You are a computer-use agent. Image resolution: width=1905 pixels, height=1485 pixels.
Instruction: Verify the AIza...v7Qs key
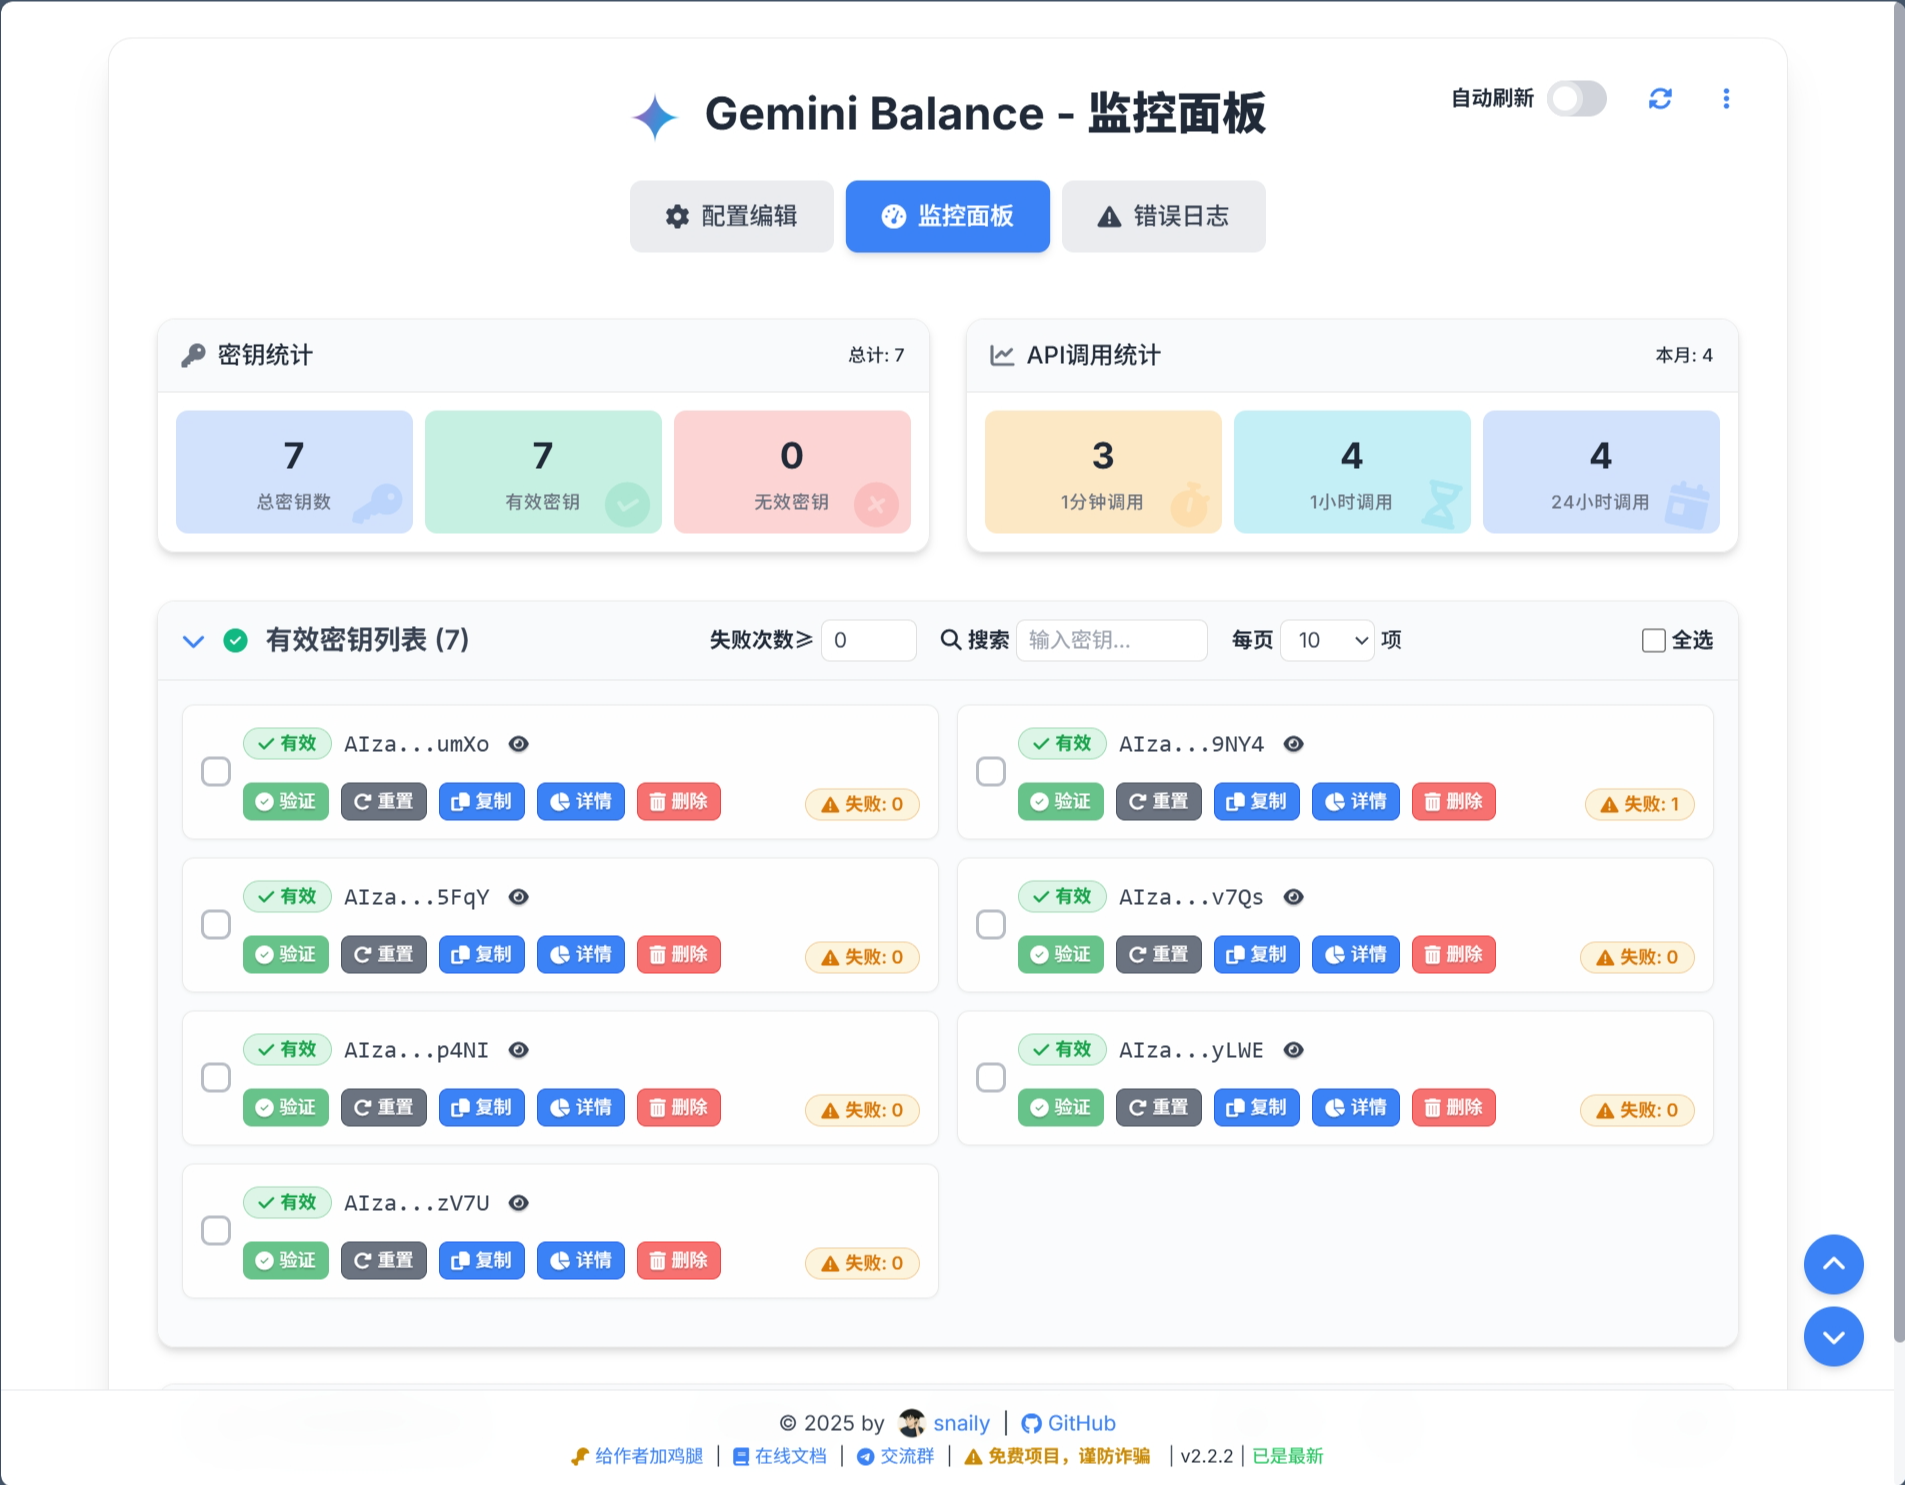[x=1060, y=955]
